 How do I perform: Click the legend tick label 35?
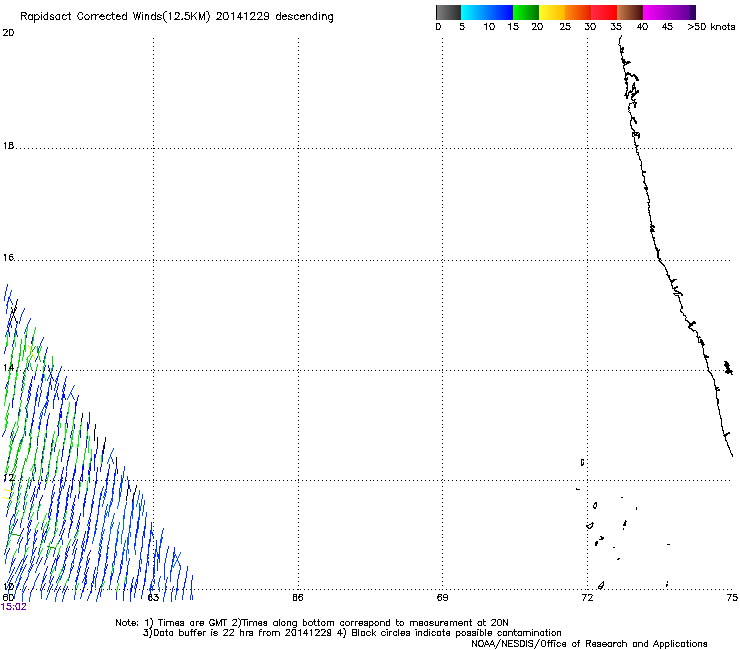[x=616, y=27]
